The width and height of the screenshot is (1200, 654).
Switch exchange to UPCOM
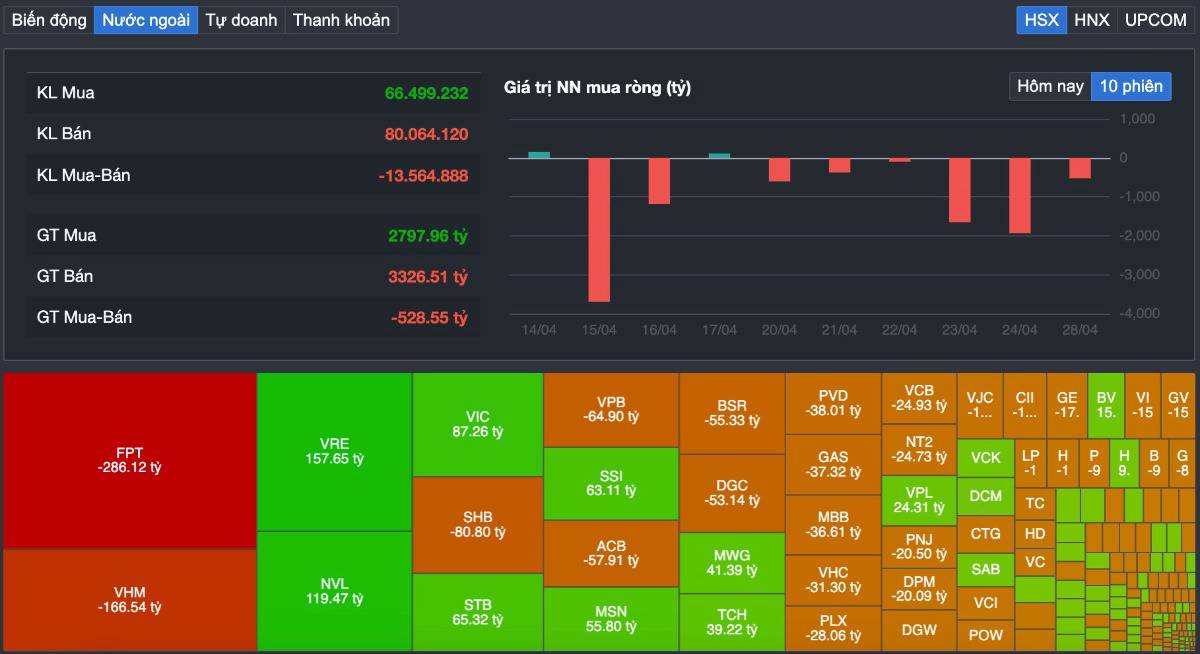tap(1156, 20)
